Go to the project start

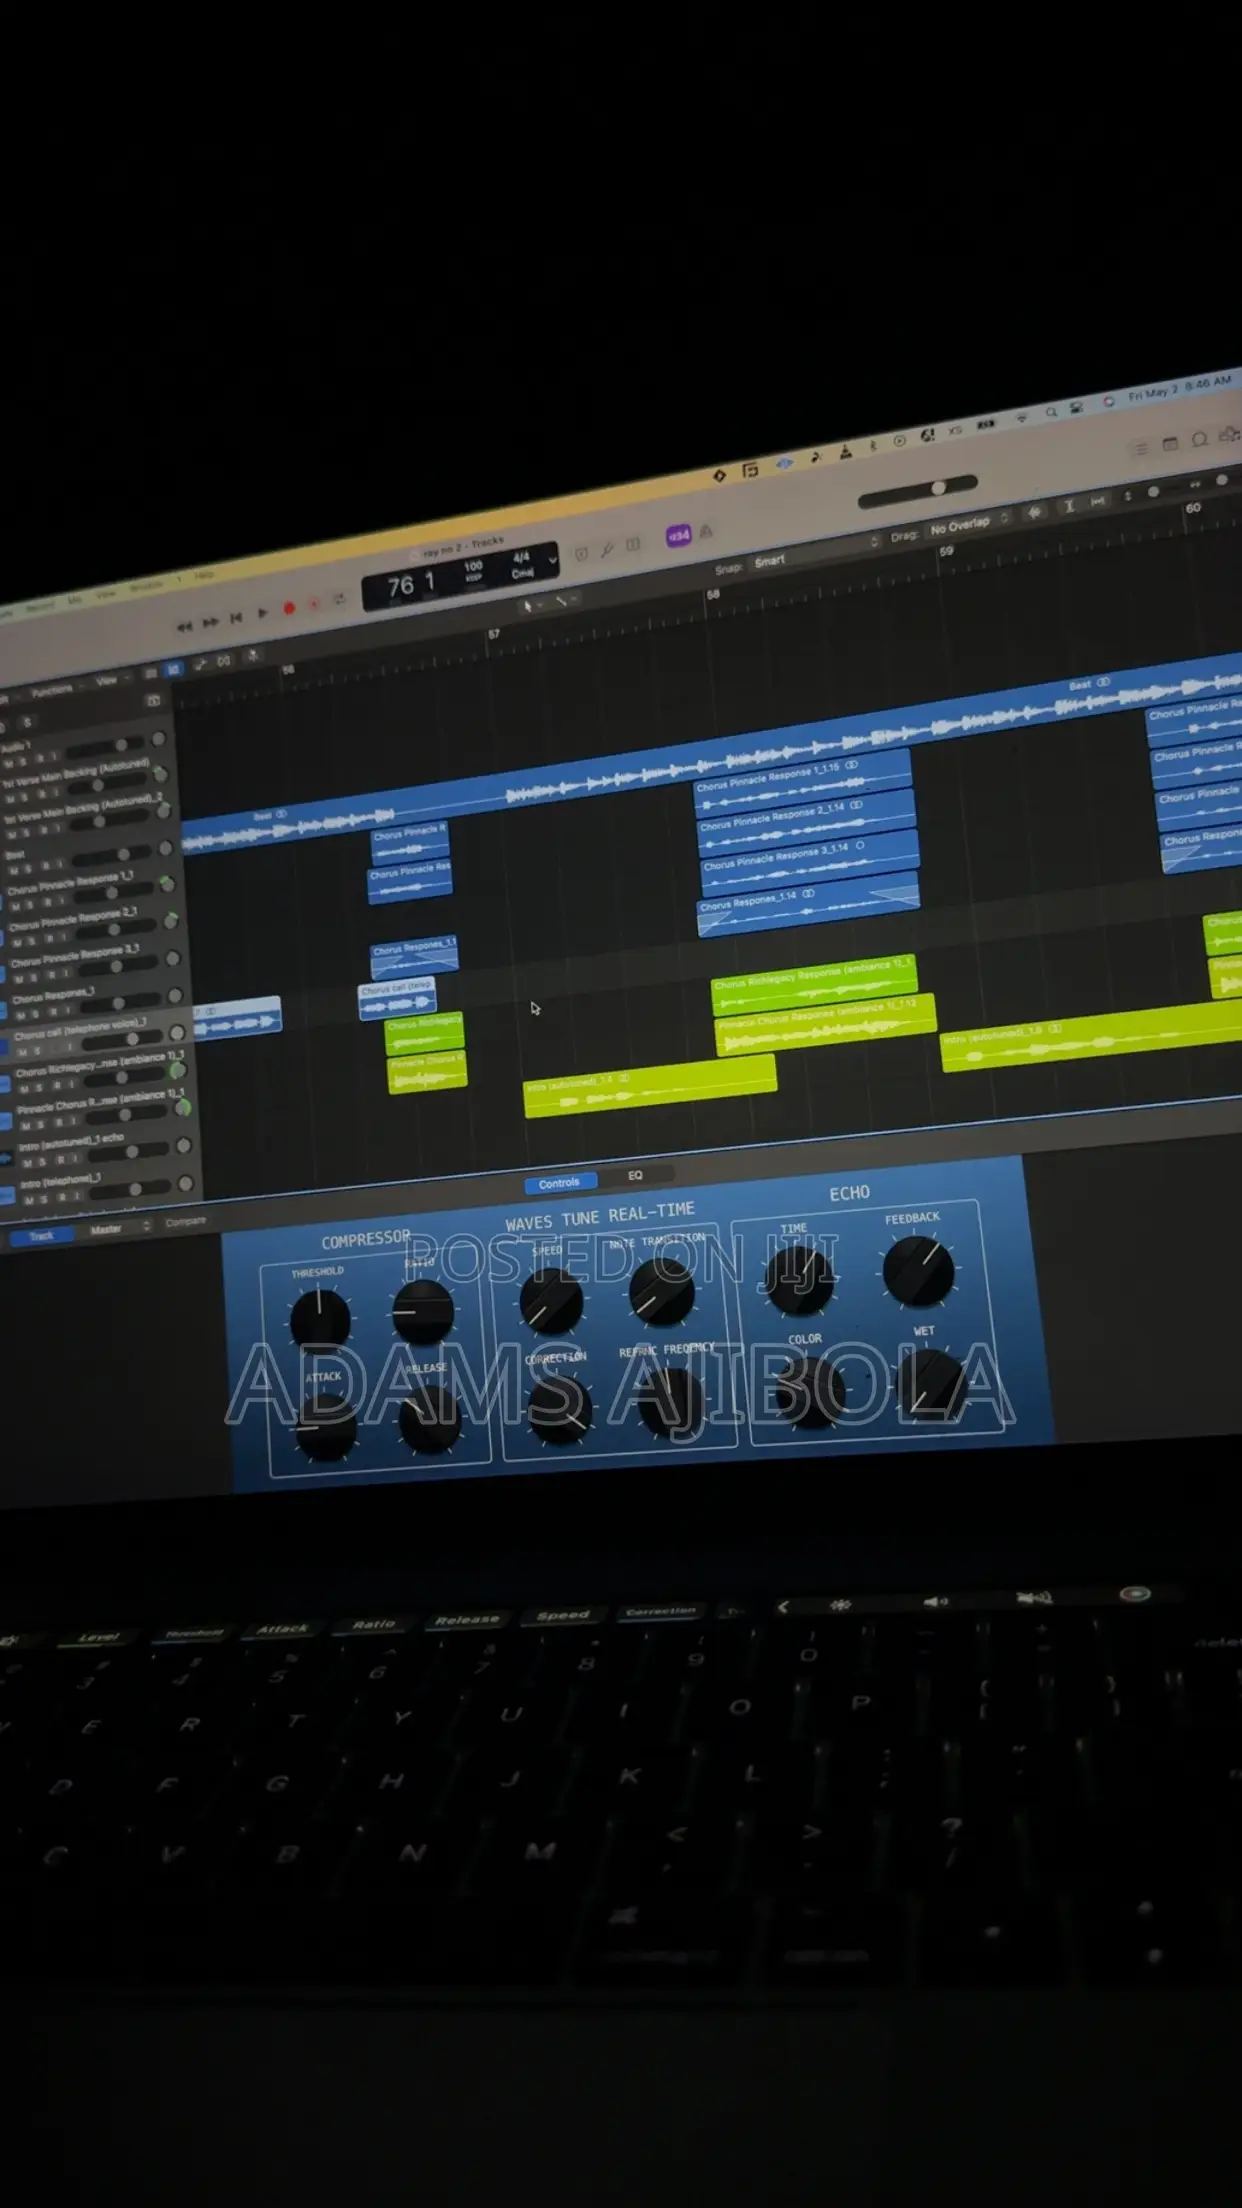(237, 619)
